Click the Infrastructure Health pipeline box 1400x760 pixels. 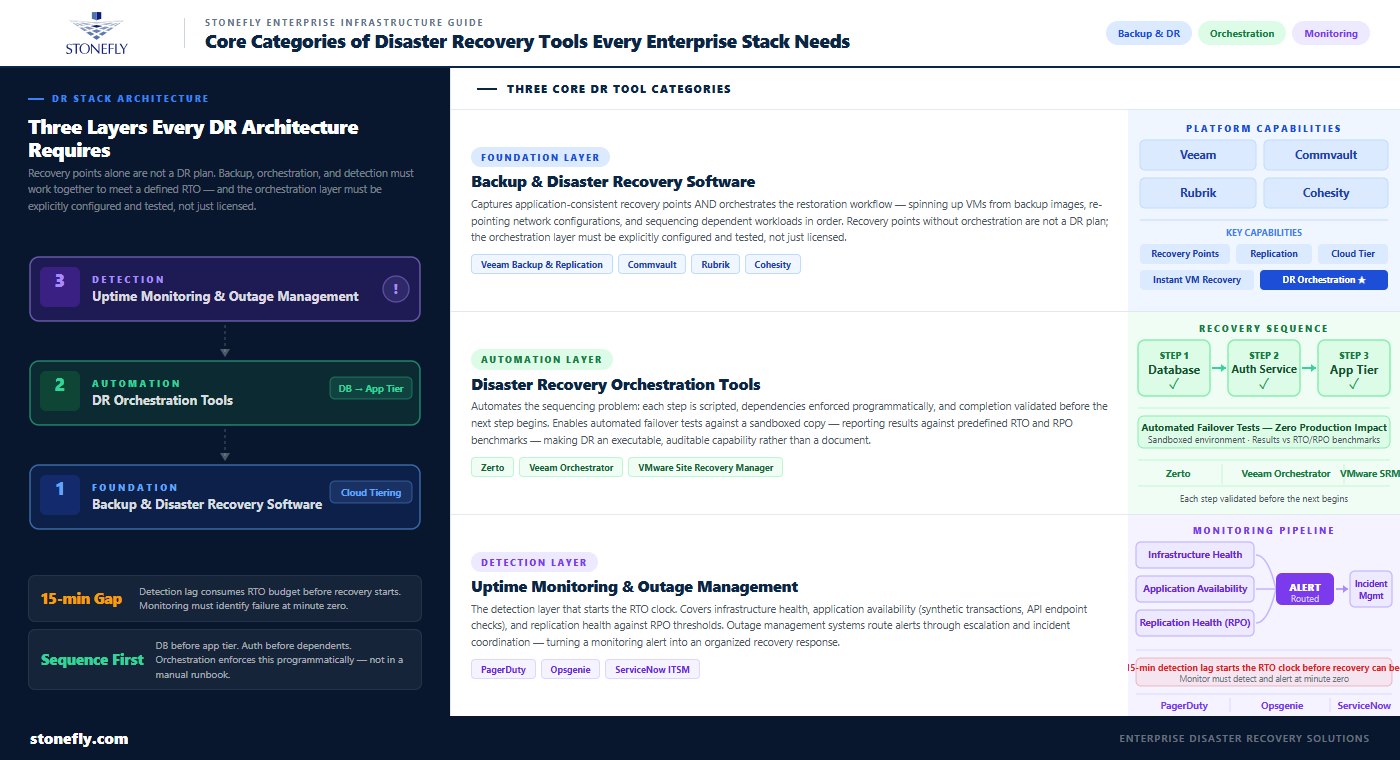click(x=1195, y=555)
